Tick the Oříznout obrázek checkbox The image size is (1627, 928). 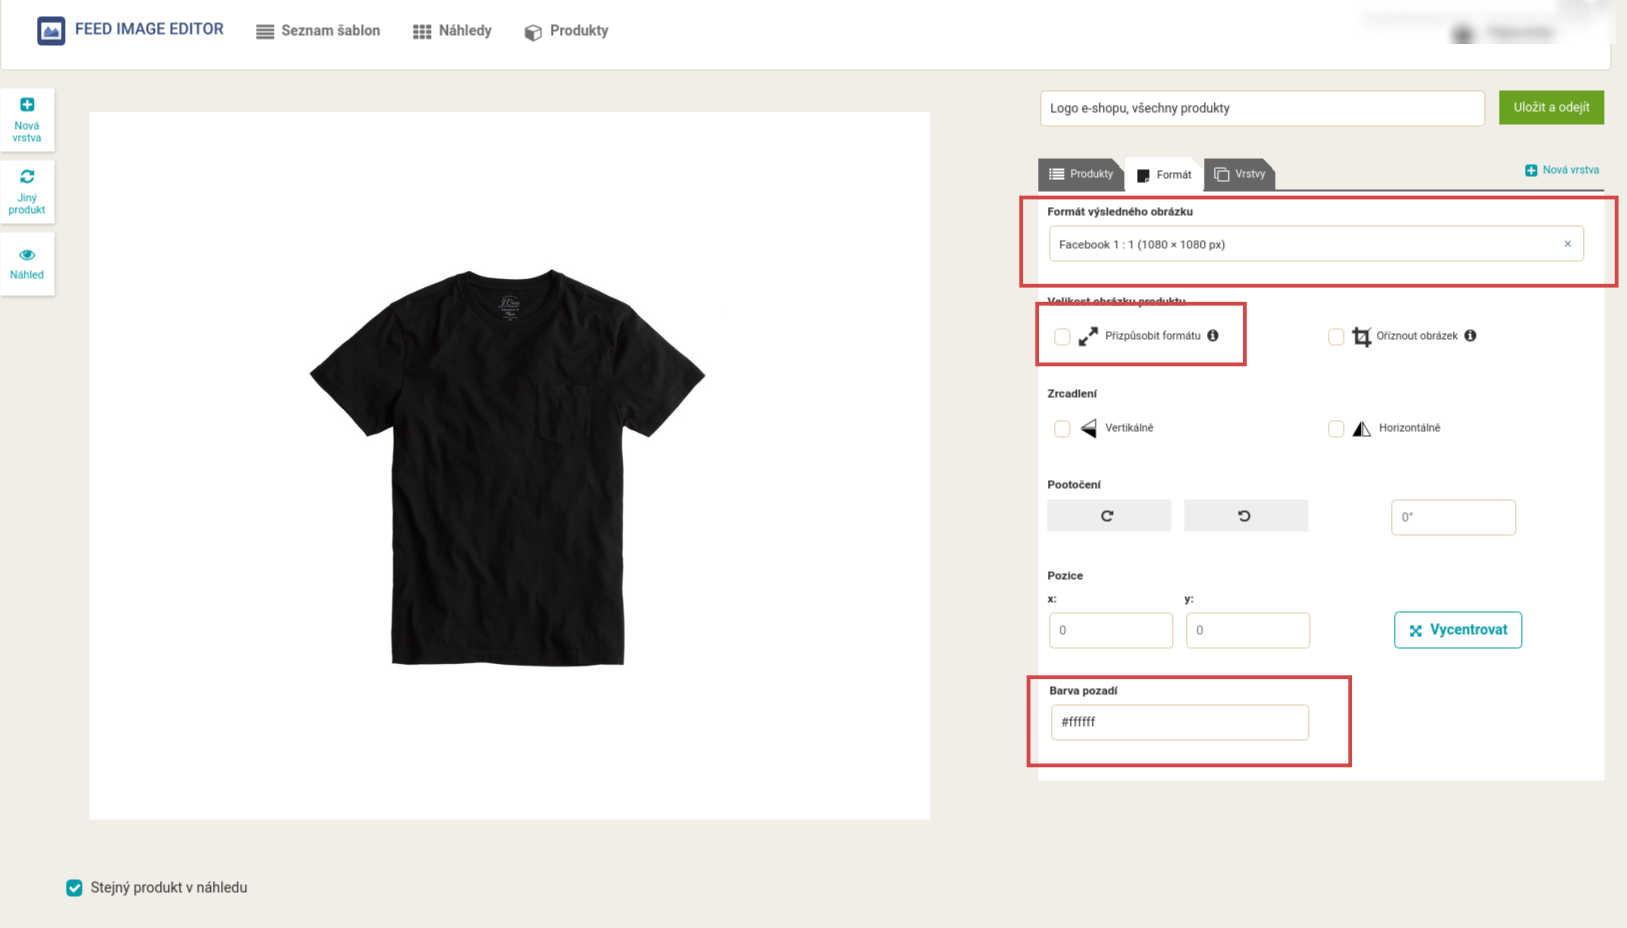point(1336,337)
